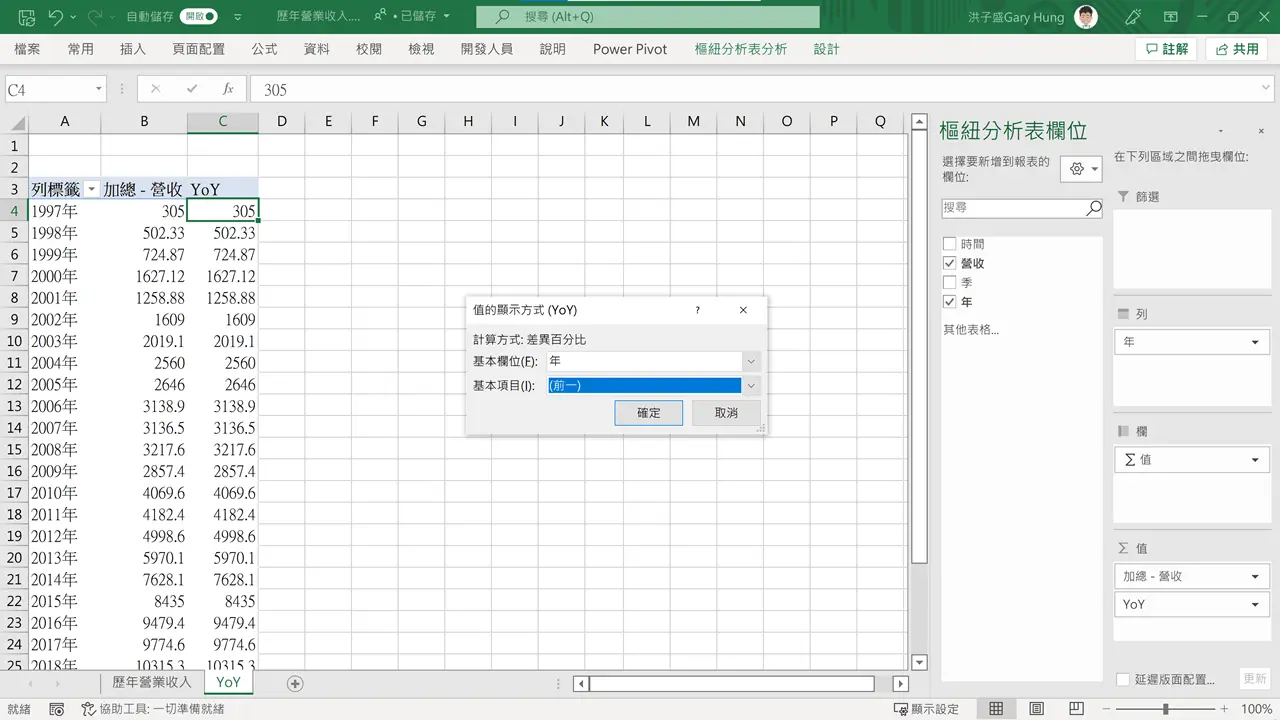Adjust the zoom slider in status bar
The height and width of the screenshot is (720, 1280).
tap(1165, 709)
